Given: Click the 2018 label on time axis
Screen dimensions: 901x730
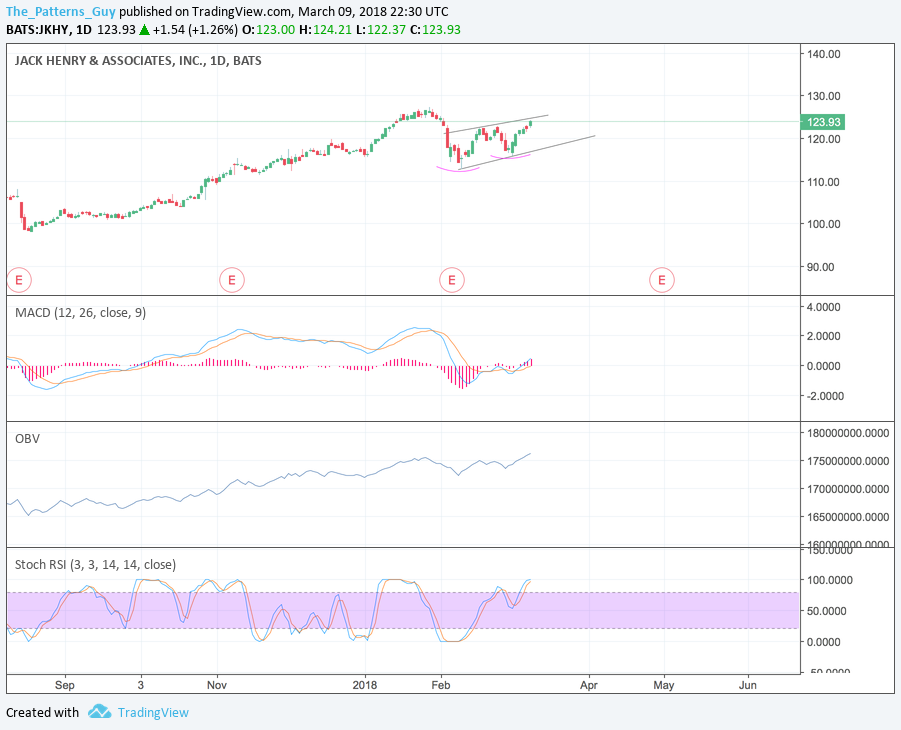Looking at the screenshot, I should tap(365, 685).
